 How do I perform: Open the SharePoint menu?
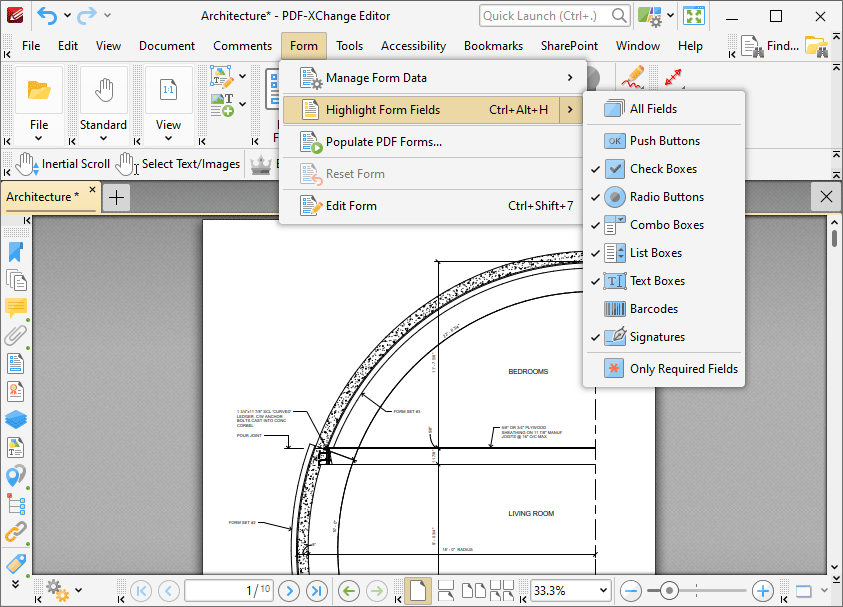569,46
